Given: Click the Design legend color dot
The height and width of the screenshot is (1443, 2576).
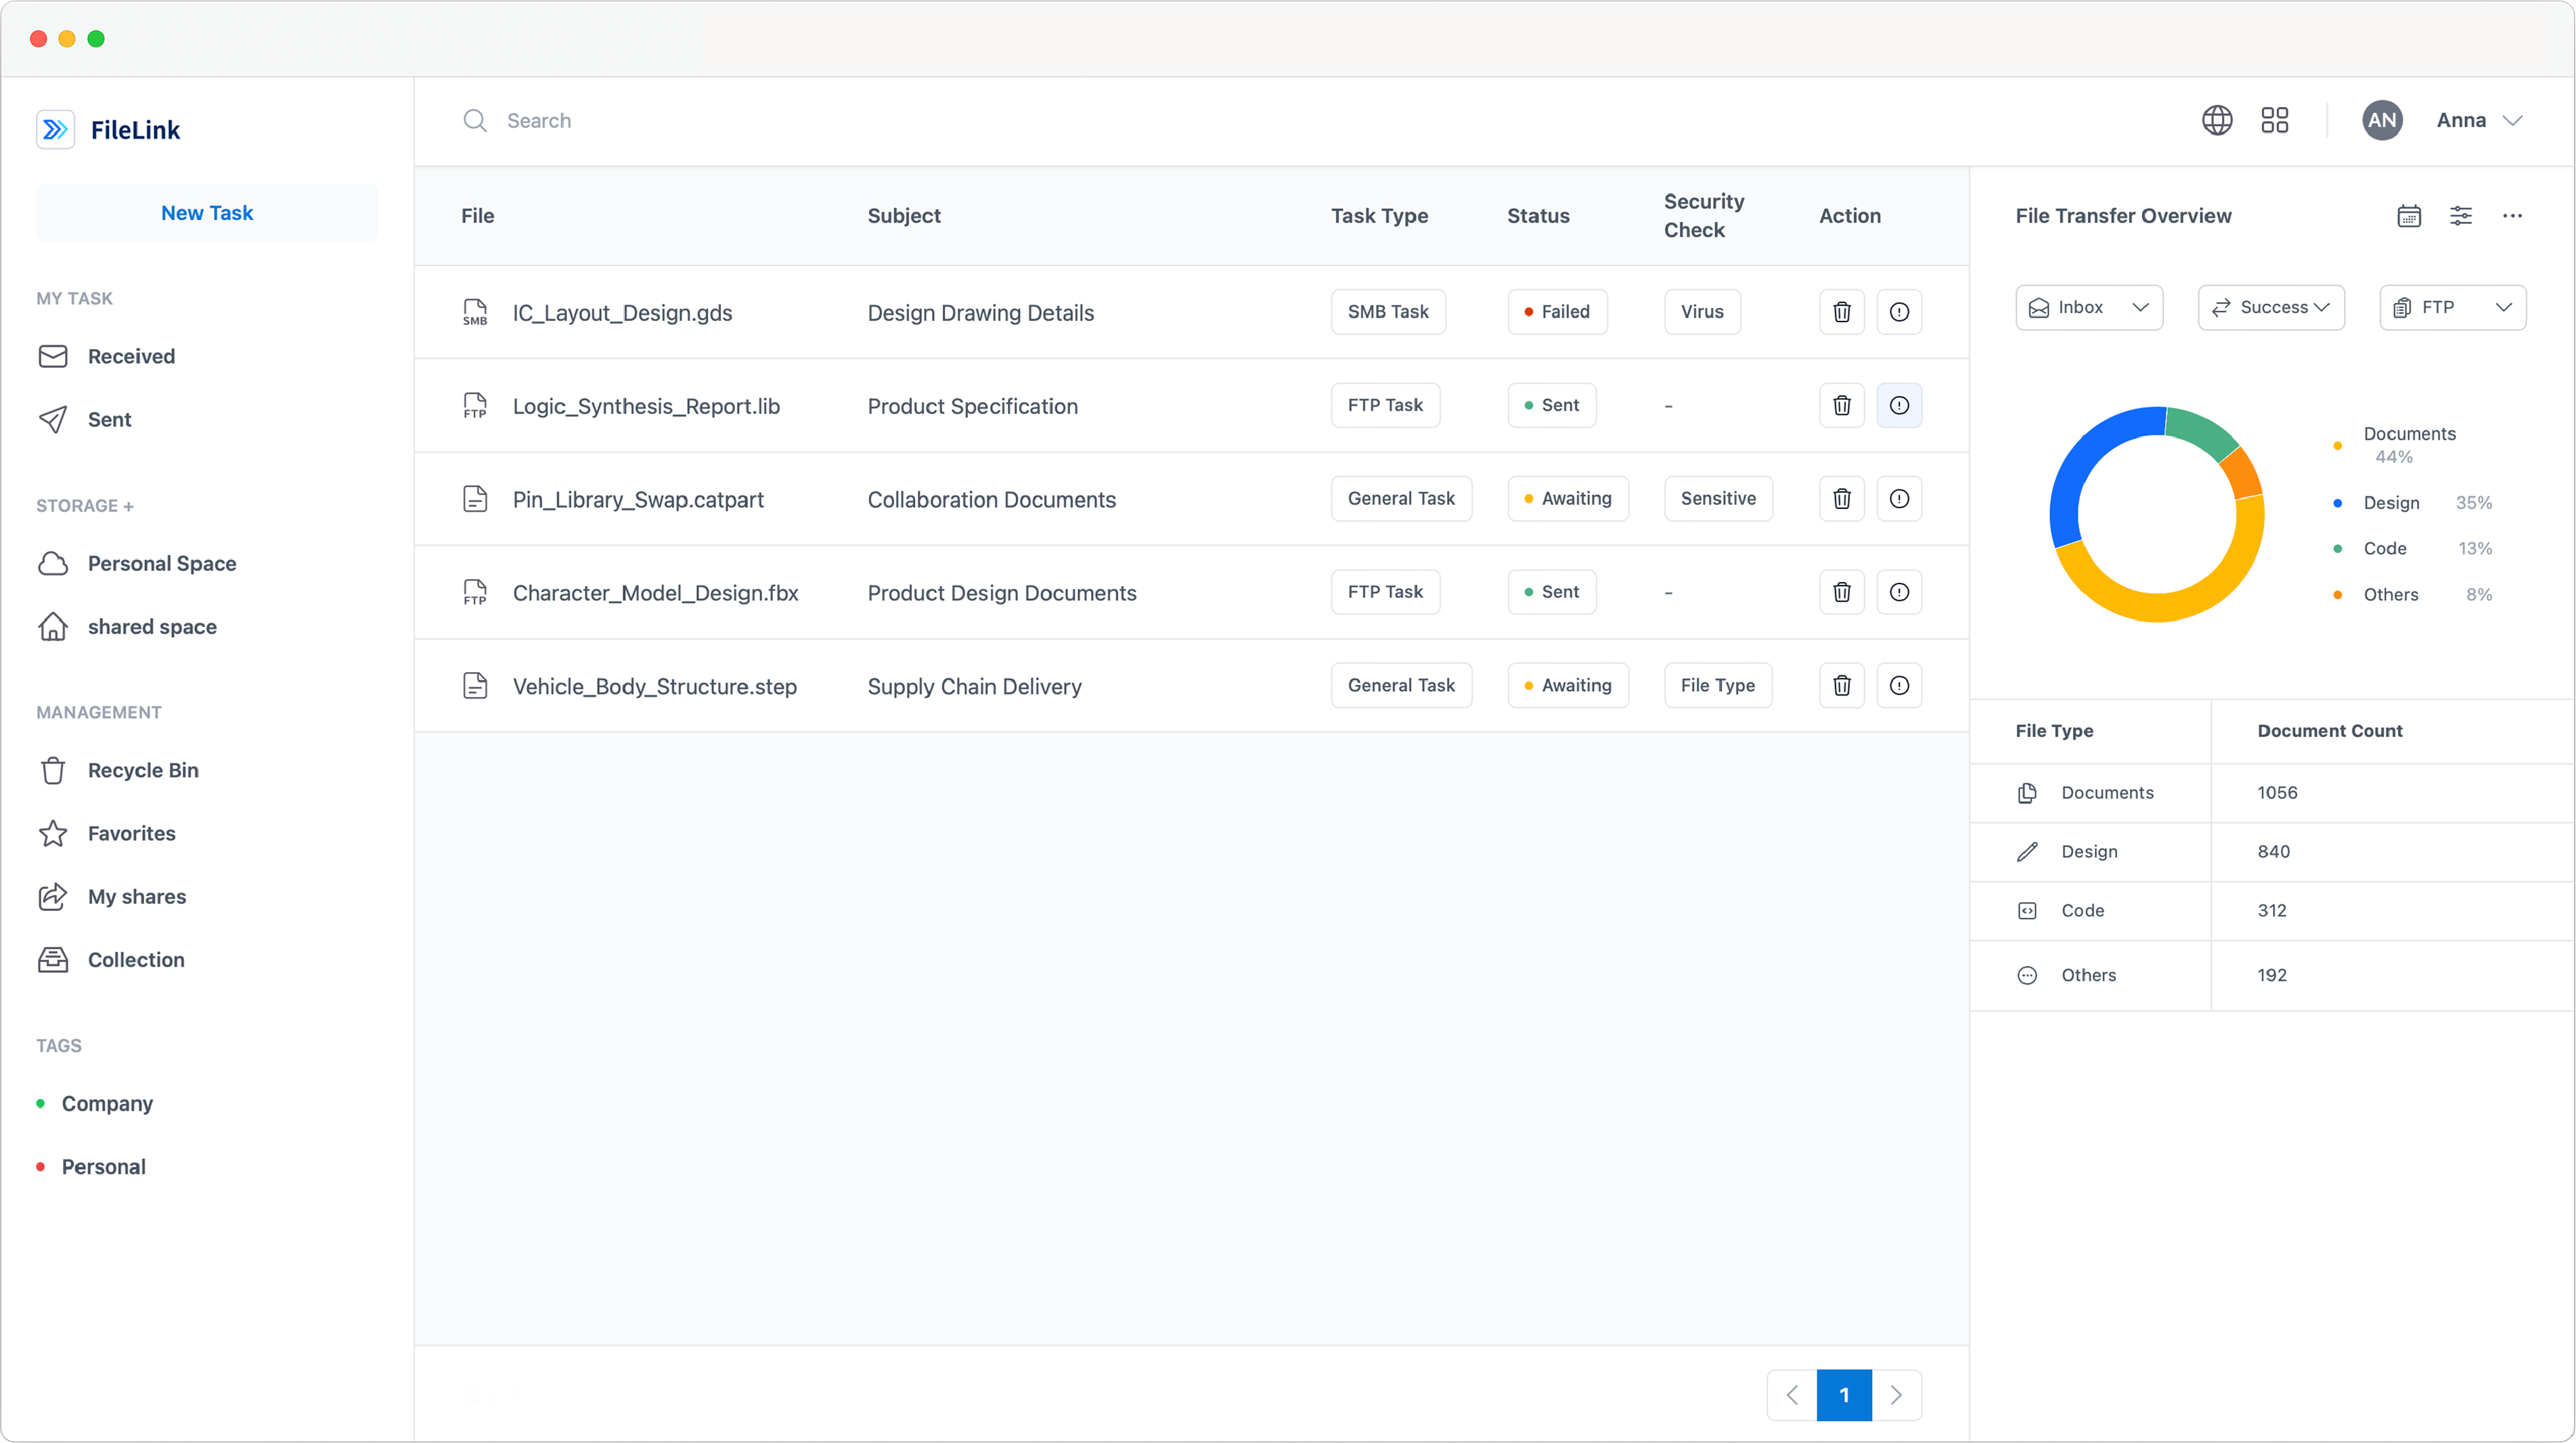Looking at the screenshot, I should click(x=2337, y=503).
